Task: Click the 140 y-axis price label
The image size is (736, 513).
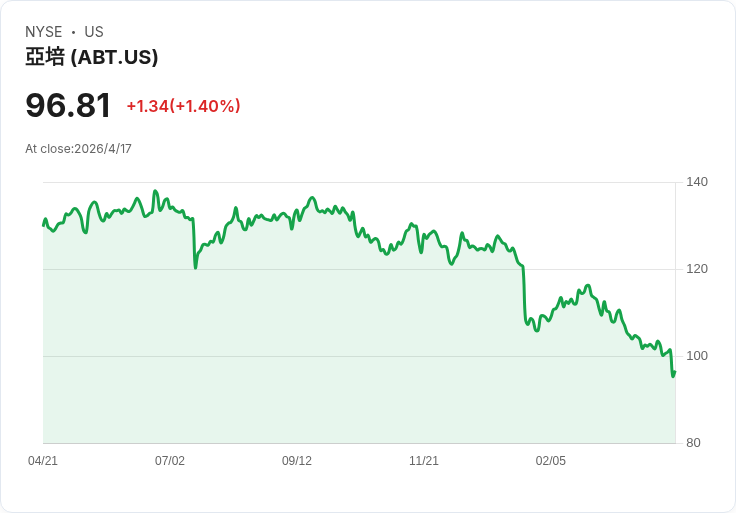Action: point(697,182)
